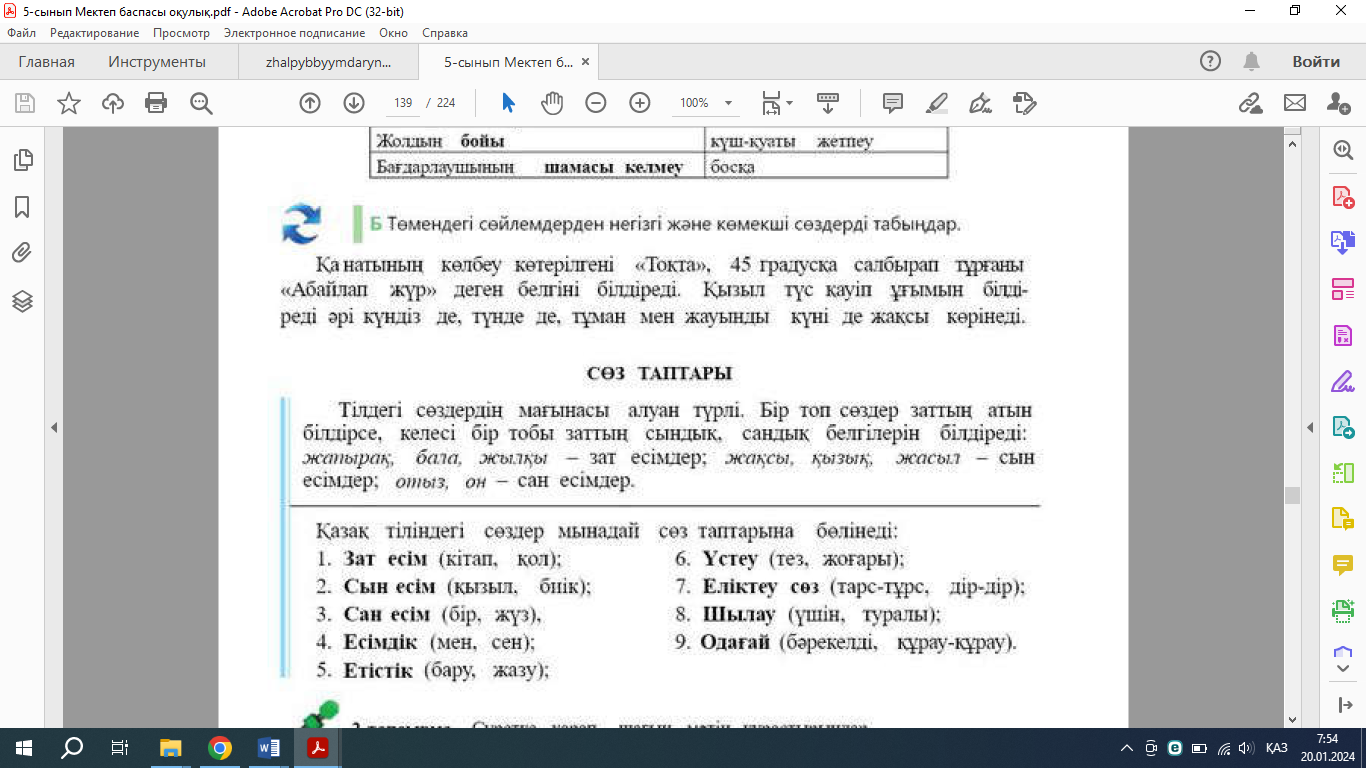Expand the left navigation pane arrow
The height and width of the screenshot is (768, 1366).
[54, 427]
